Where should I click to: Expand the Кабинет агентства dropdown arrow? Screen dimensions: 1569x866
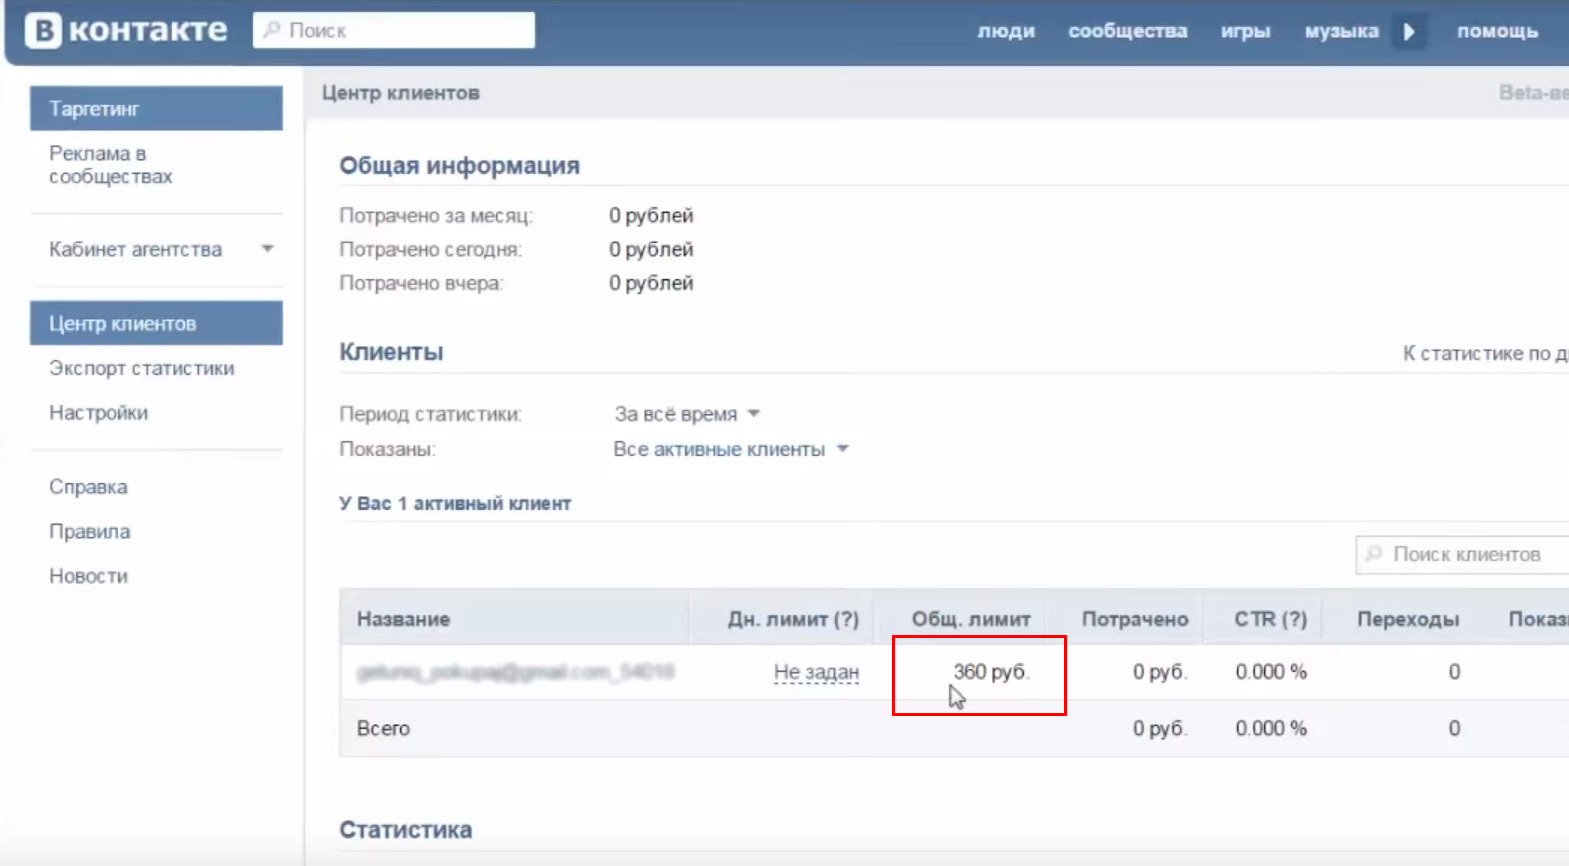(267, 249)
